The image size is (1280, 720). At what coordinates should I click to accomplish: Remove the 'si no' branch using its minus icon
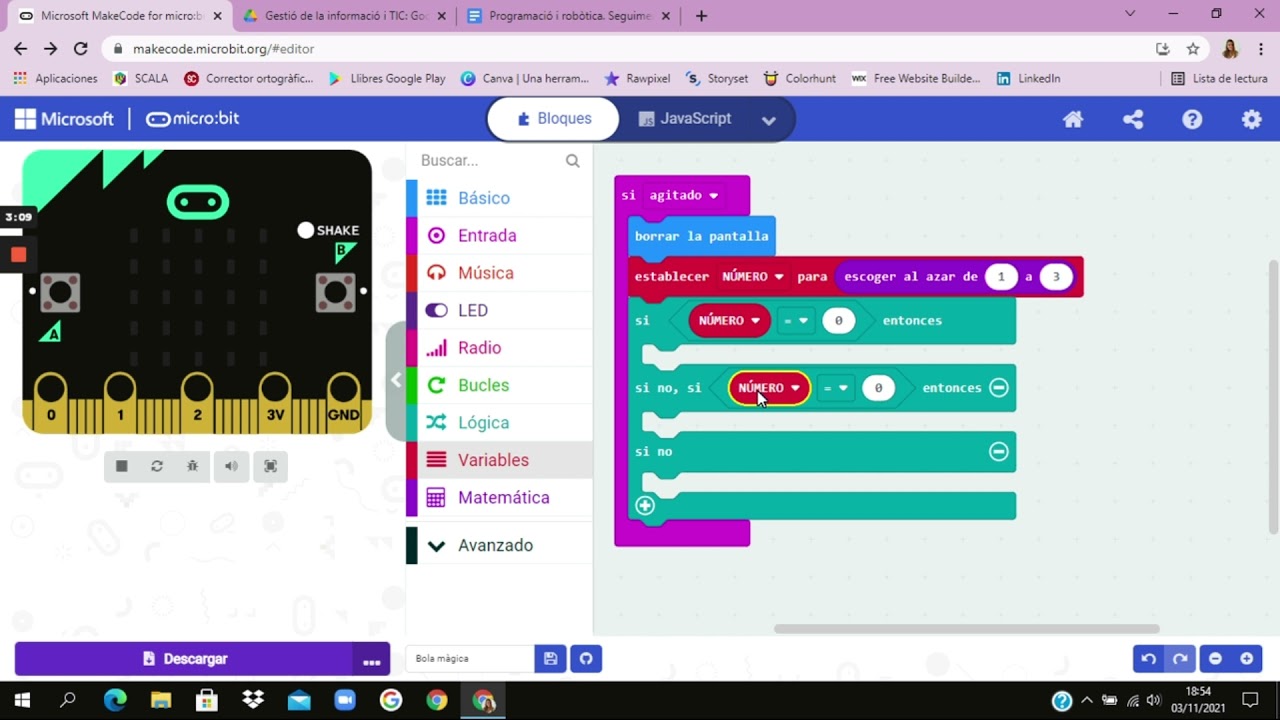tap(998, 452)
